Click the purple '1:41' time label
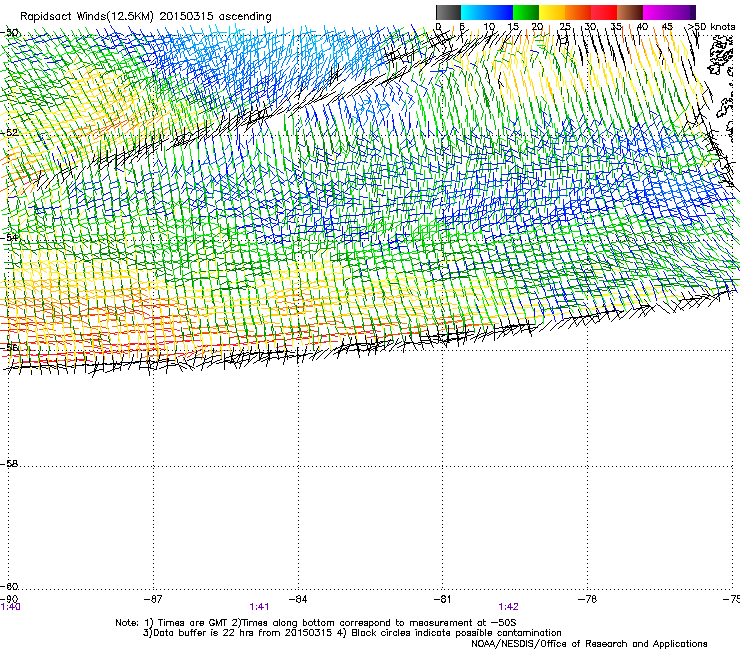Screen dimensions: 740x650 click(x=259, y=607)
